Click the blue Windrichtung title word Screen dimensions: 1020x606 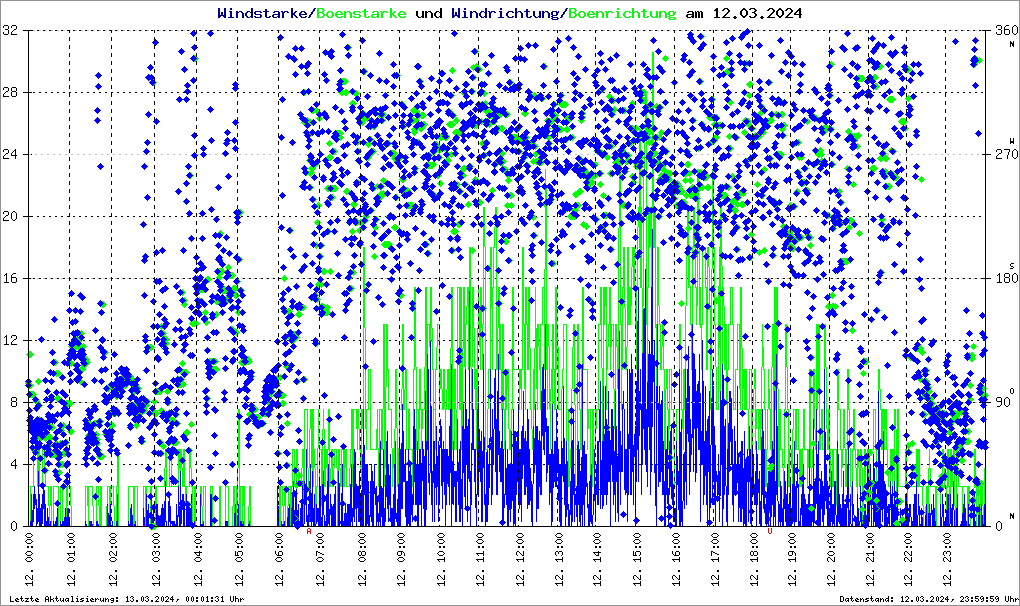505,13
